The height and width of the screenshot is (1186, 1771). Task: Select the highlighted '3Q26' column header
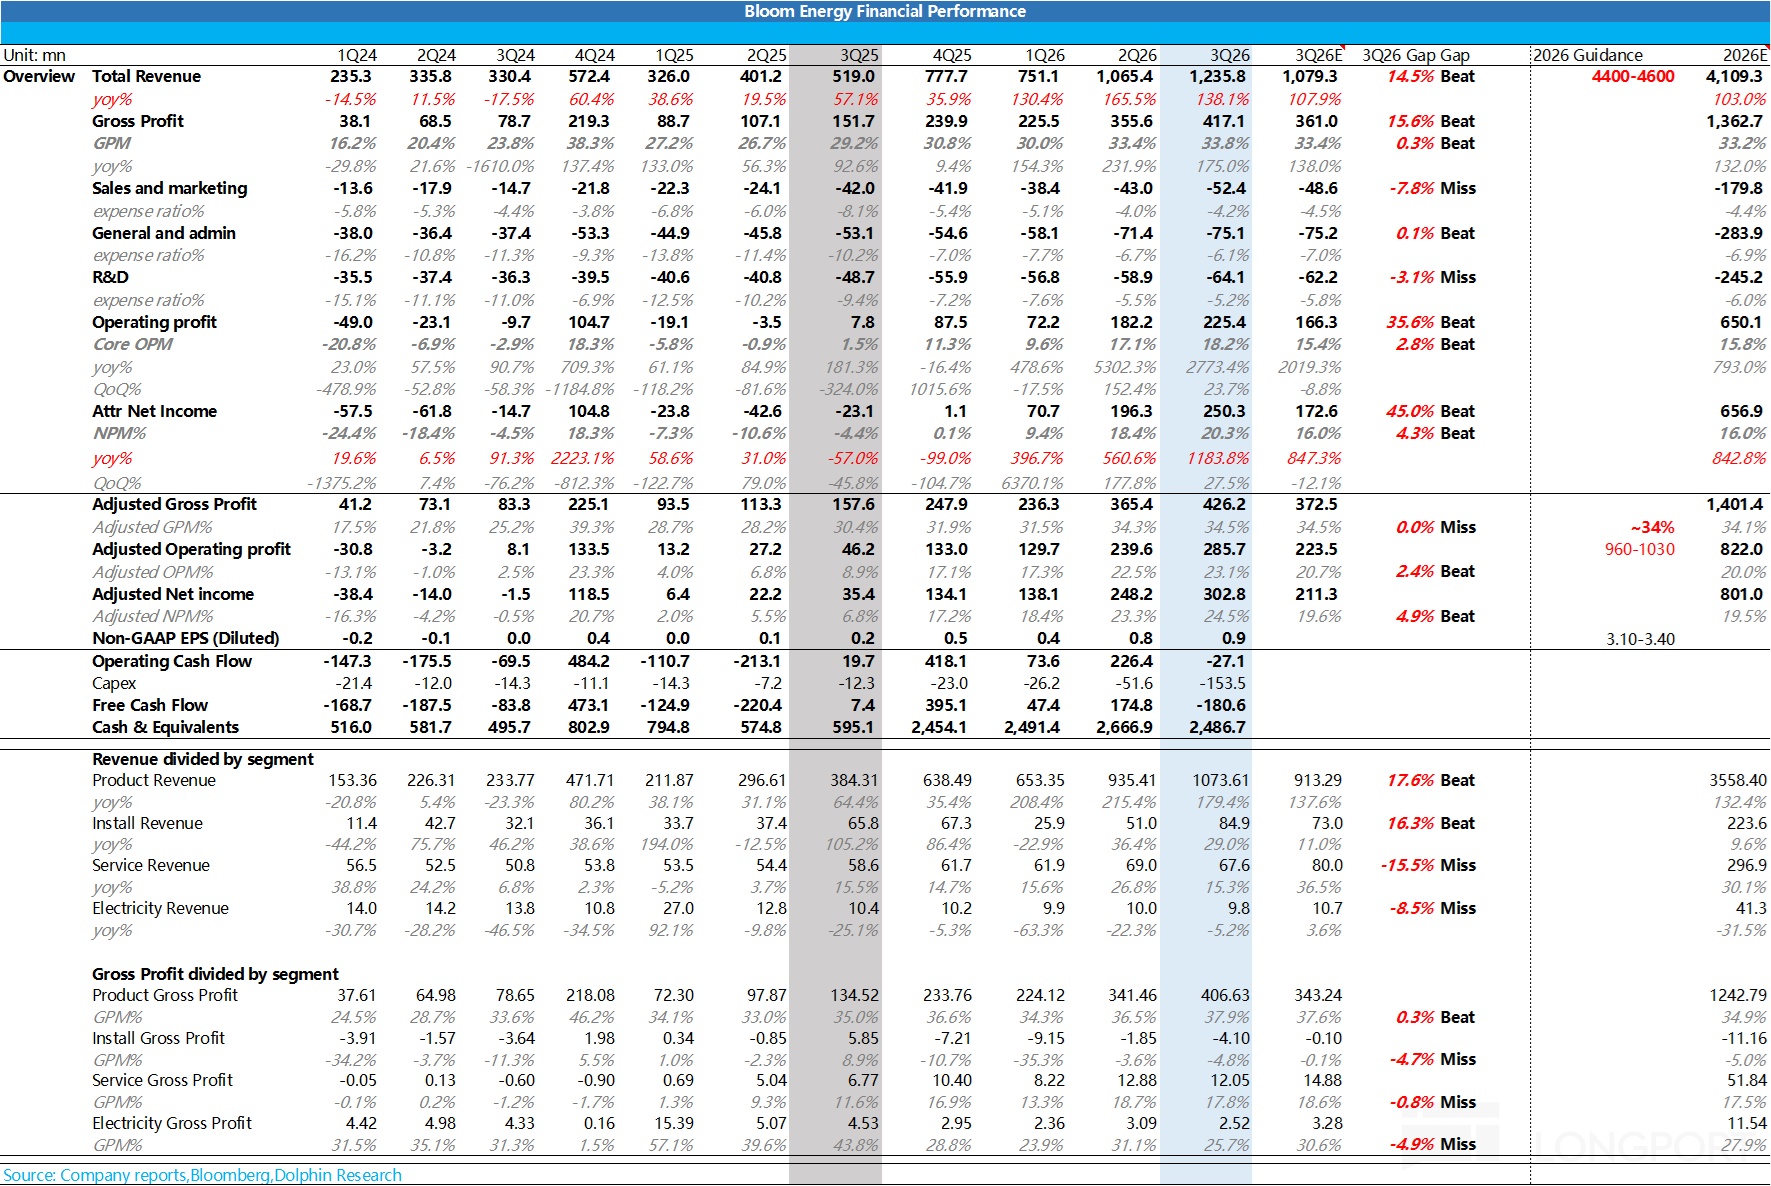pos(1230,55)
